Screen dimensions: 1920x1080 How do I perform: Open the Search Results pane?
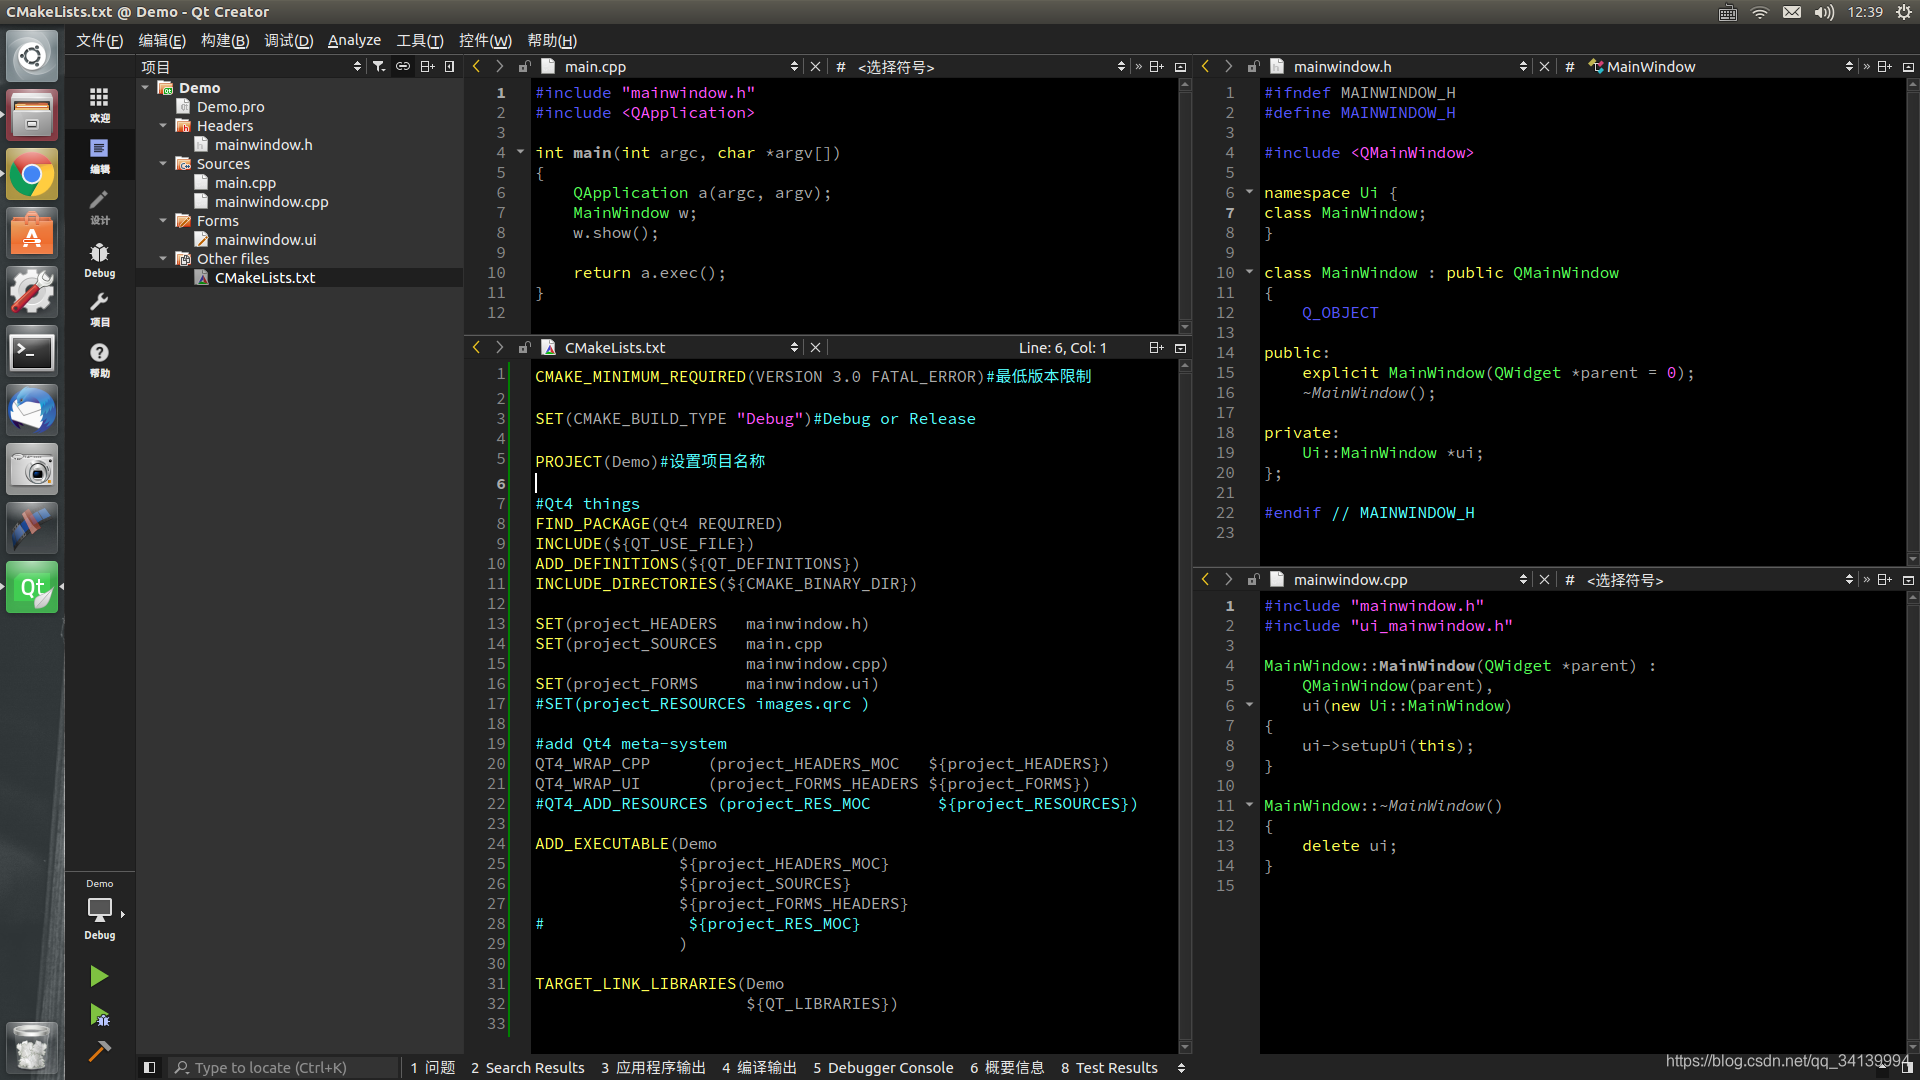coord(527,1068)
